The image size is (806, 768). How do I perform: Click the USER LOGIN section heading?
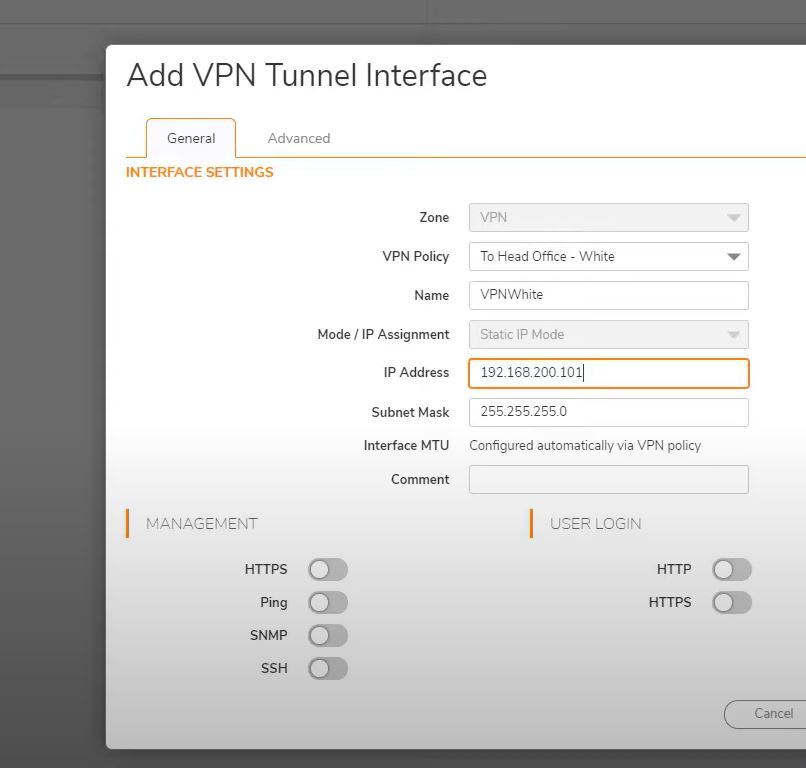(595, 524)
